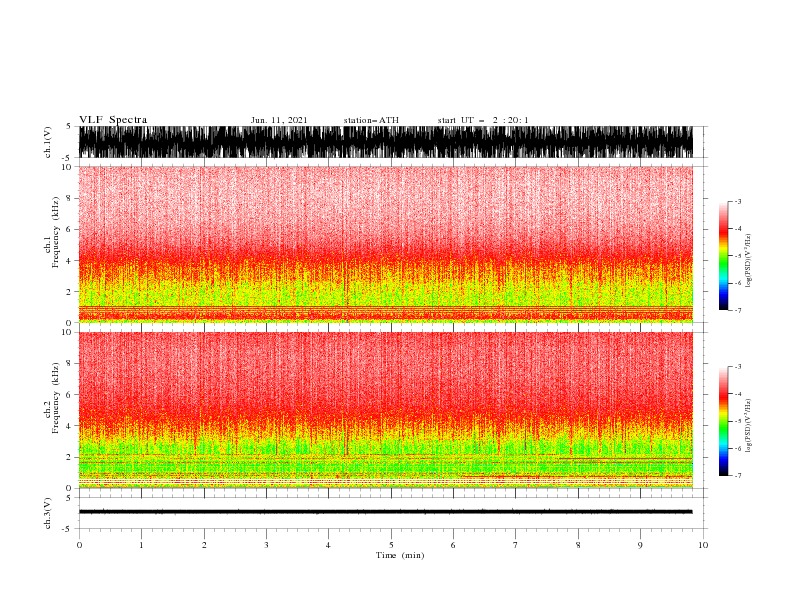
Task: Click tick label "5" on the Time axis
Action: (x=391, y=545)
